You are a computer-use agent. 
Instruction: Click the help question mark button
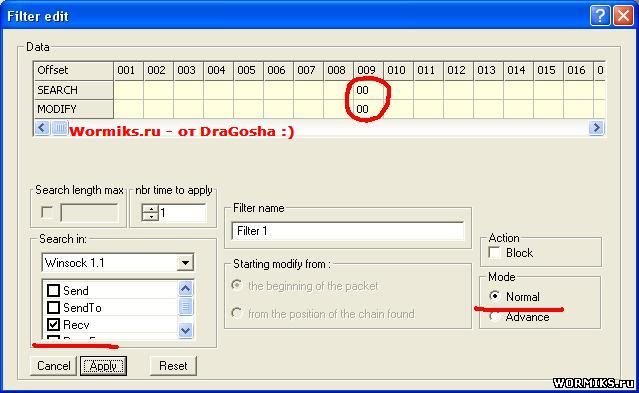599,16
